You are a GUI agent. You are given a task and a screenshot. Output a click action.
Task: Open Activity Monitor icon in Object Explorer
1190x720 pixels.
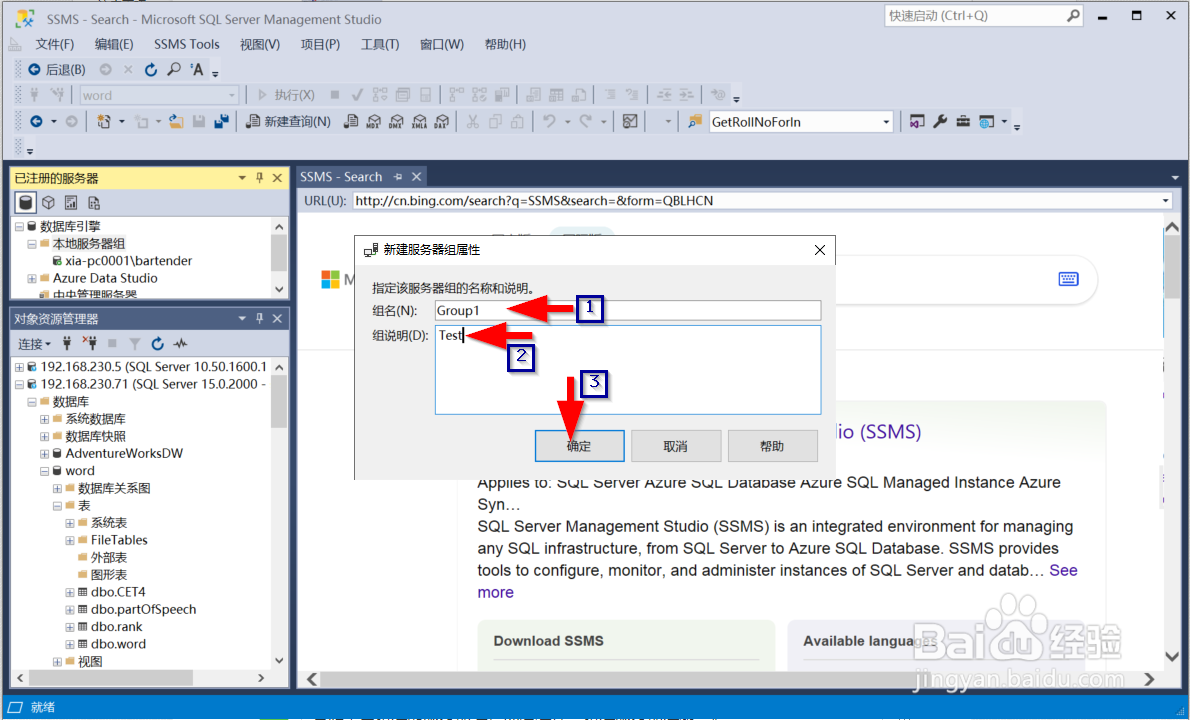[180, 344]
